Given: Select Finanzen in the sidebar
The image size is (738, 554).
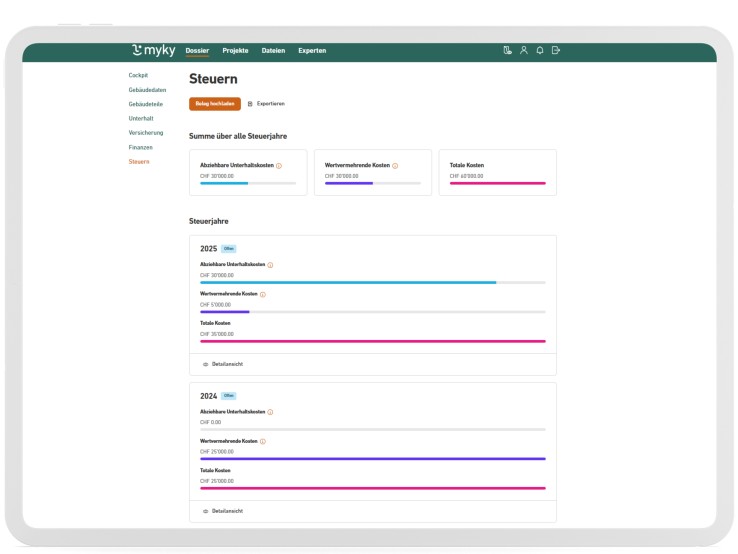Looking at the screenshot, I should [140, 147].
